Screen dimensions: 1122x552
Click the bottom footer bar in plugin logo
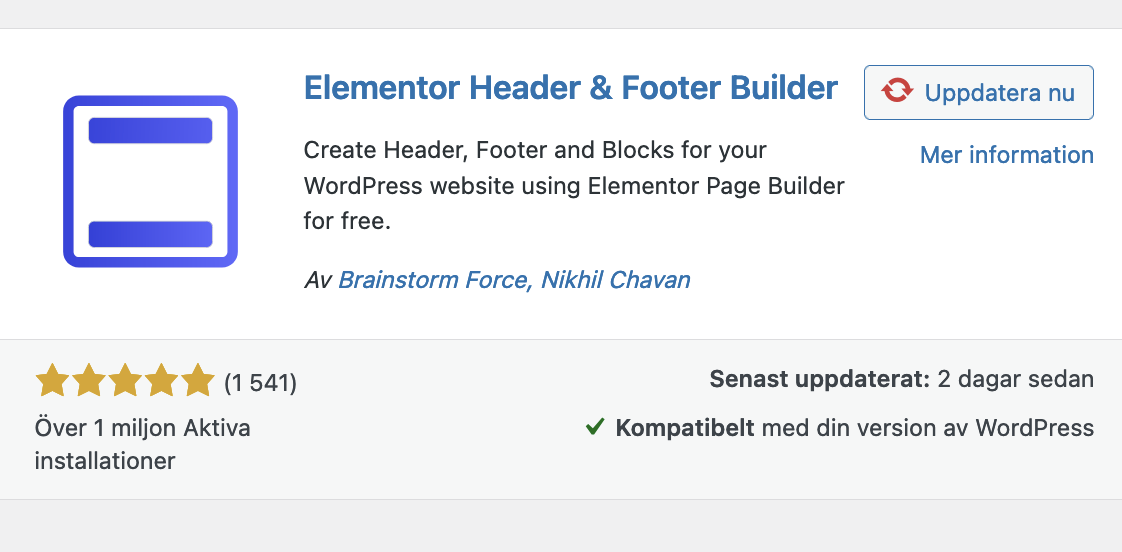[150, 234]
